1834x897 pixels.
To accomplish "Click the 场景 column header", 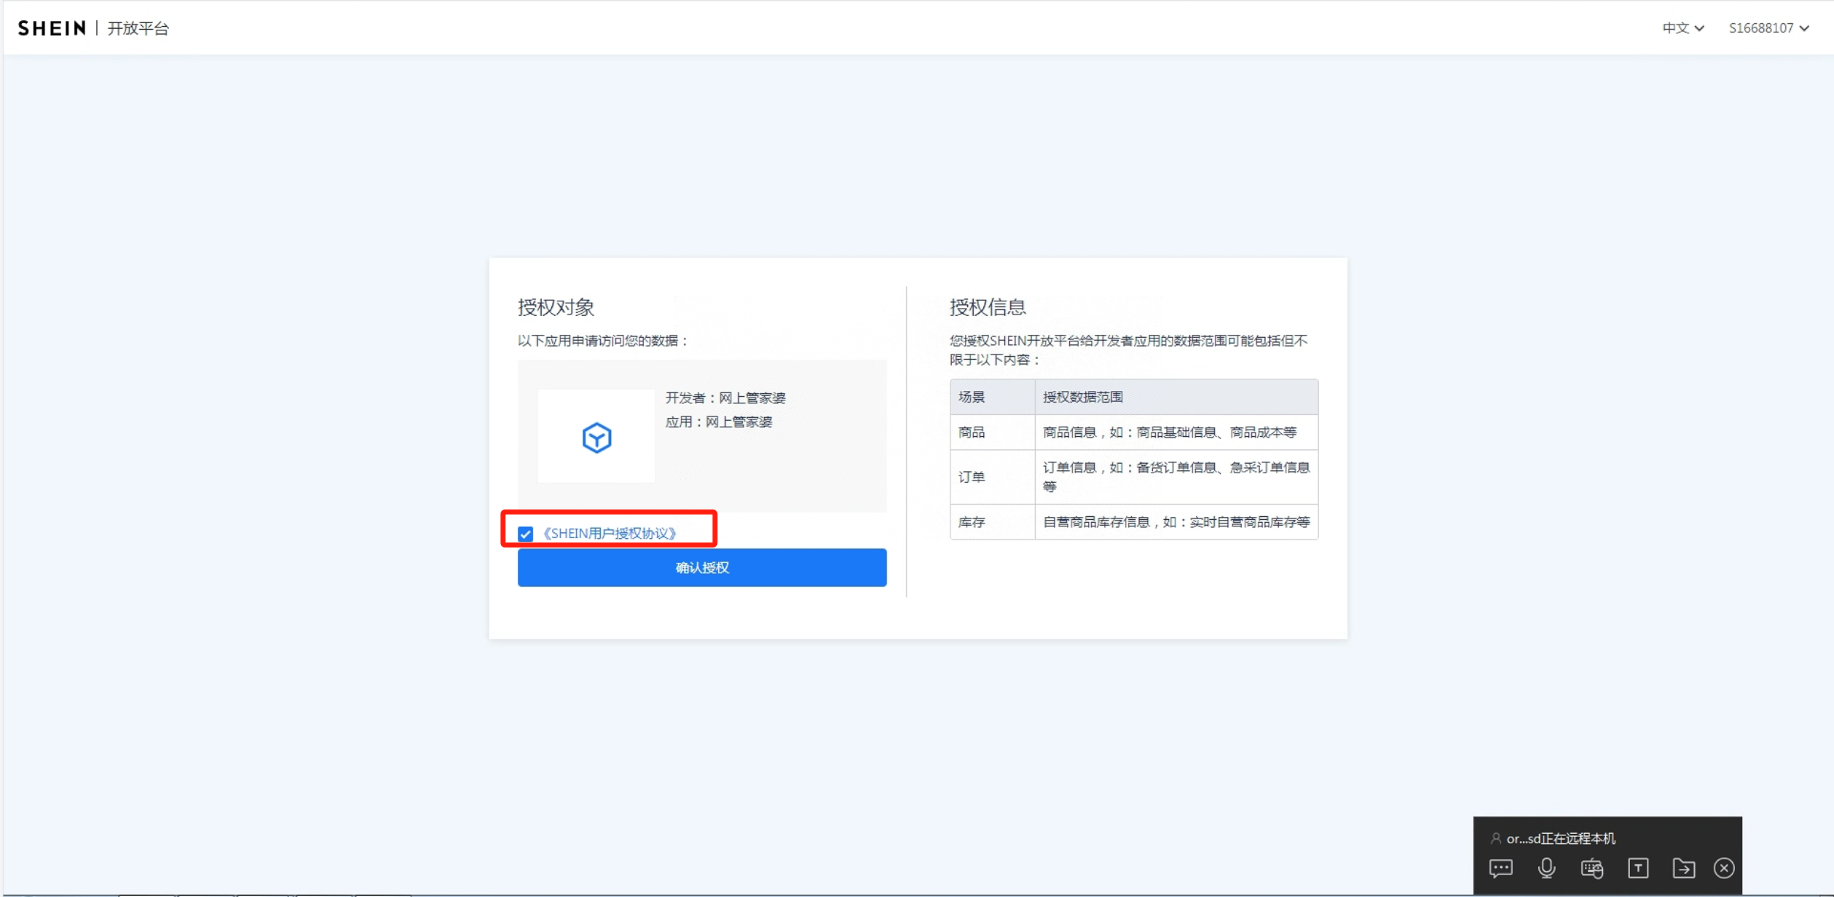I will click(x=992, y=397).
